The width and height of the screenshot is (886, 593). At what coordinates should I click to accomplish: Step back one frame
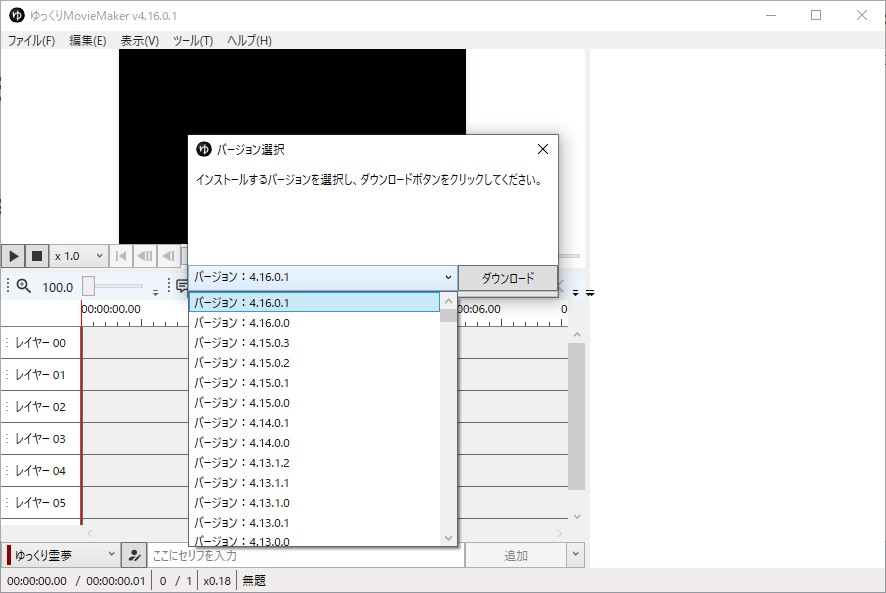(168, 256)
